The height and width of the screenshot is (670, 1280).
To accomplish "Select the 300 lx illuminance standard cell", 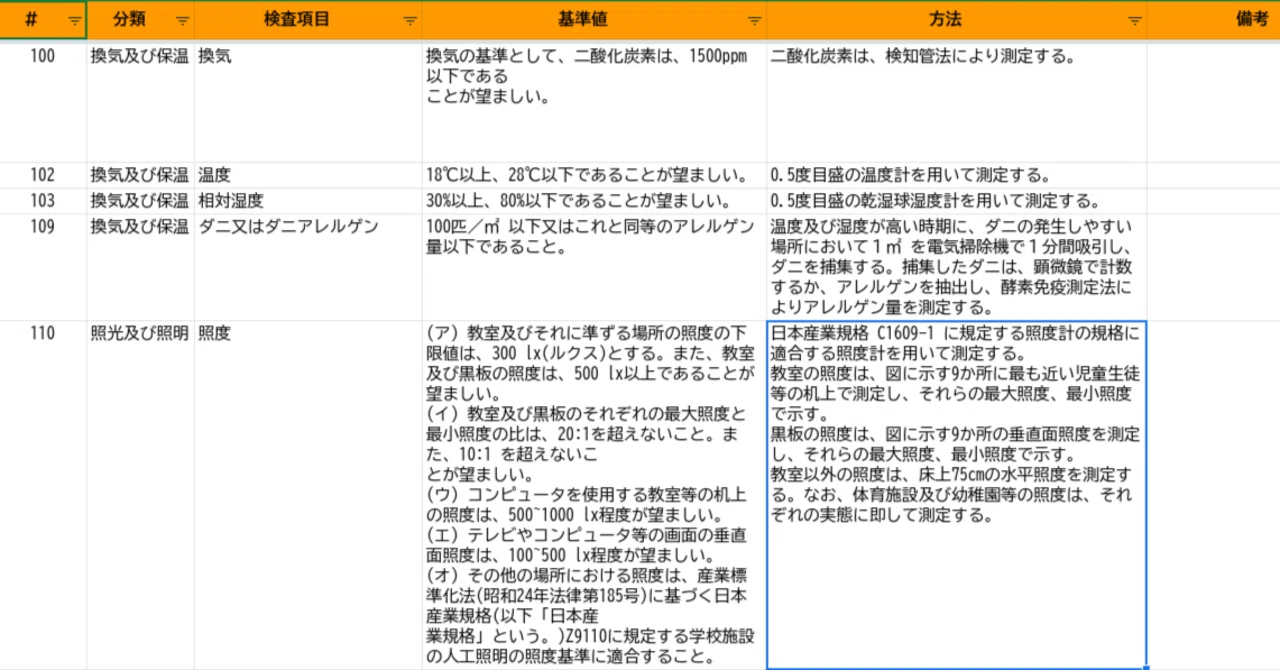I will tap(594, 495).
